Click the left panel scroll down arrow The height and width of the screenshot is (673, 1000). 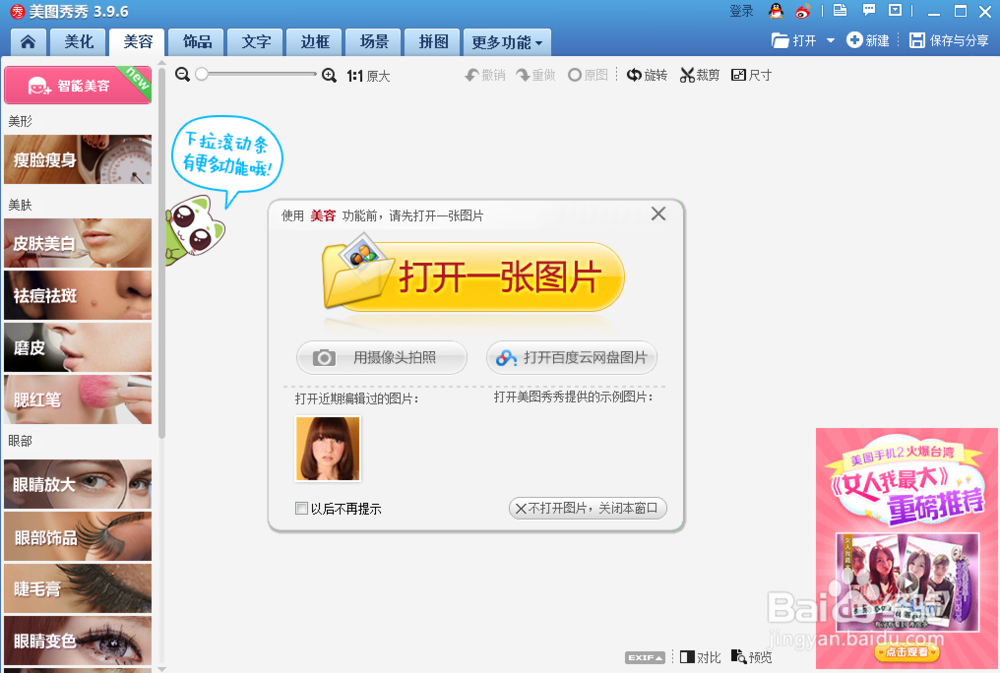click(x=161, y=669)
